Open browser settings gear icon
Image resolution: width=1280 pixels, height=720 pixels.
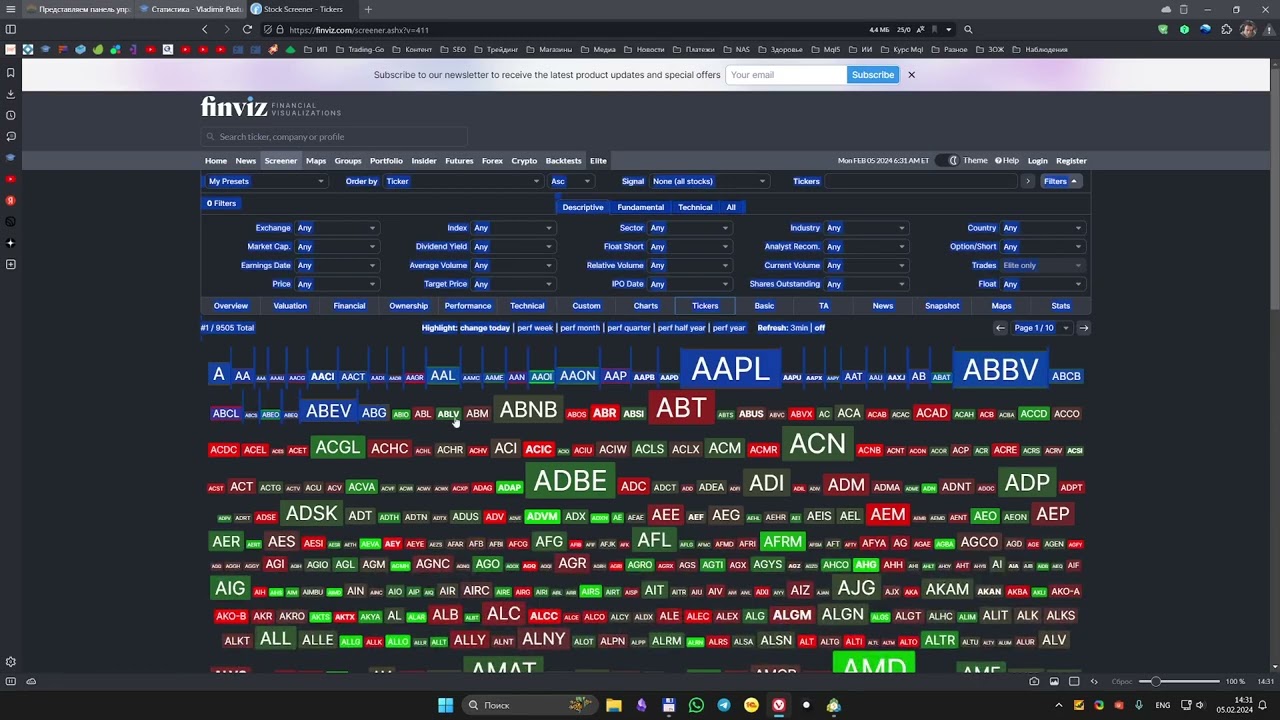[11, 662]
